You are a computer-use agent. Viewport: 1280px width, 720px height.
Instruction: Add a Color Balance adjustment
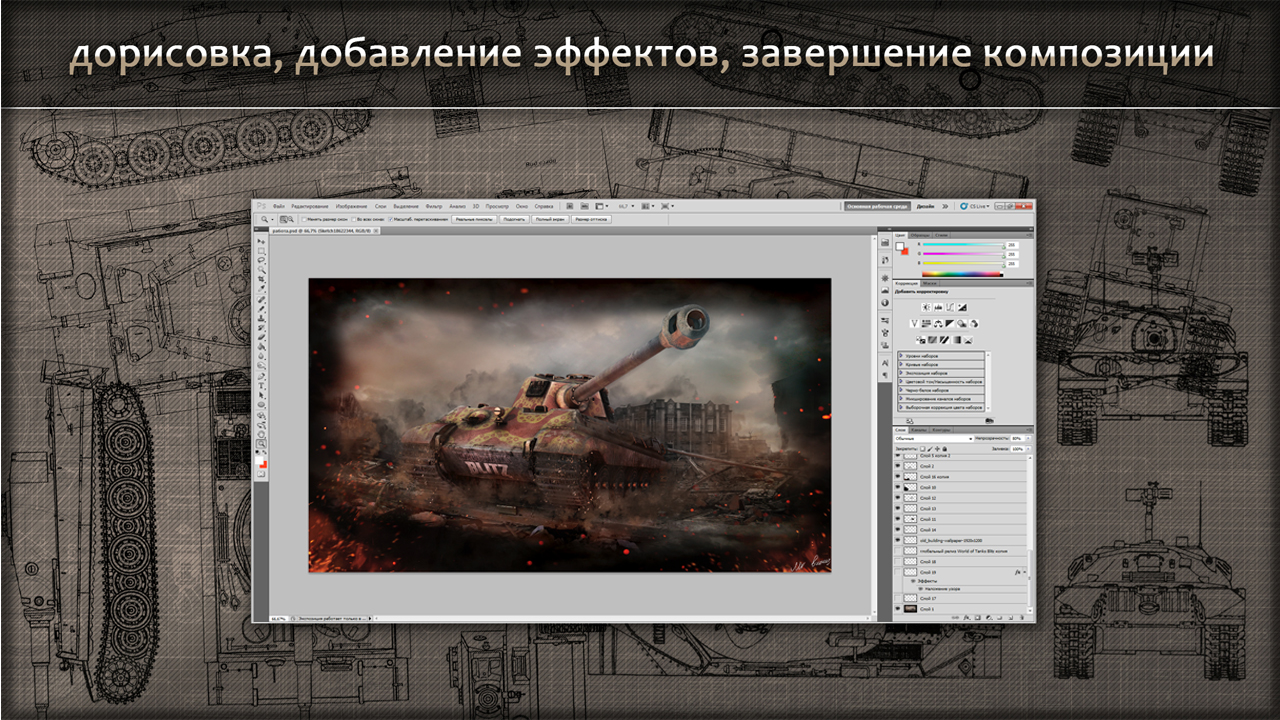click(x=938, y=323)
